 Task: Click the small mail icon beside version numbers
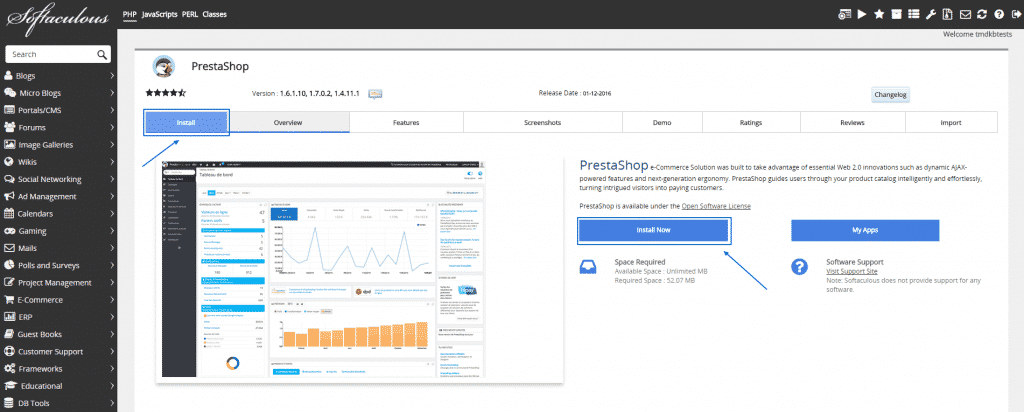pyautogui.click(x=375, y=94)
